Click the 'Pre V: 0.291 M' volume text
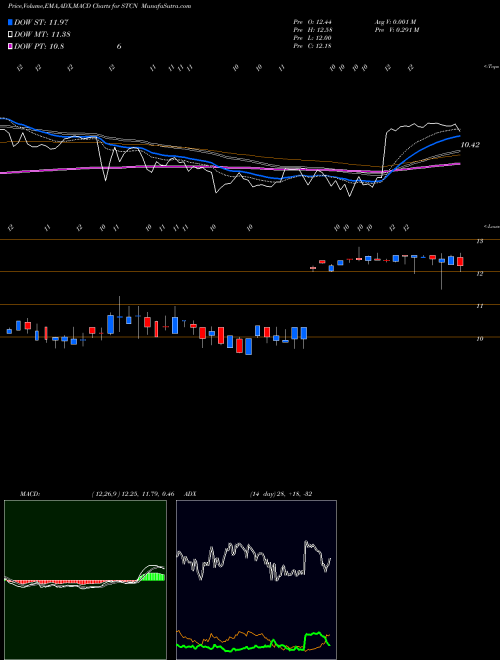Viewport: 500px width, 660px height. [396, 30]
